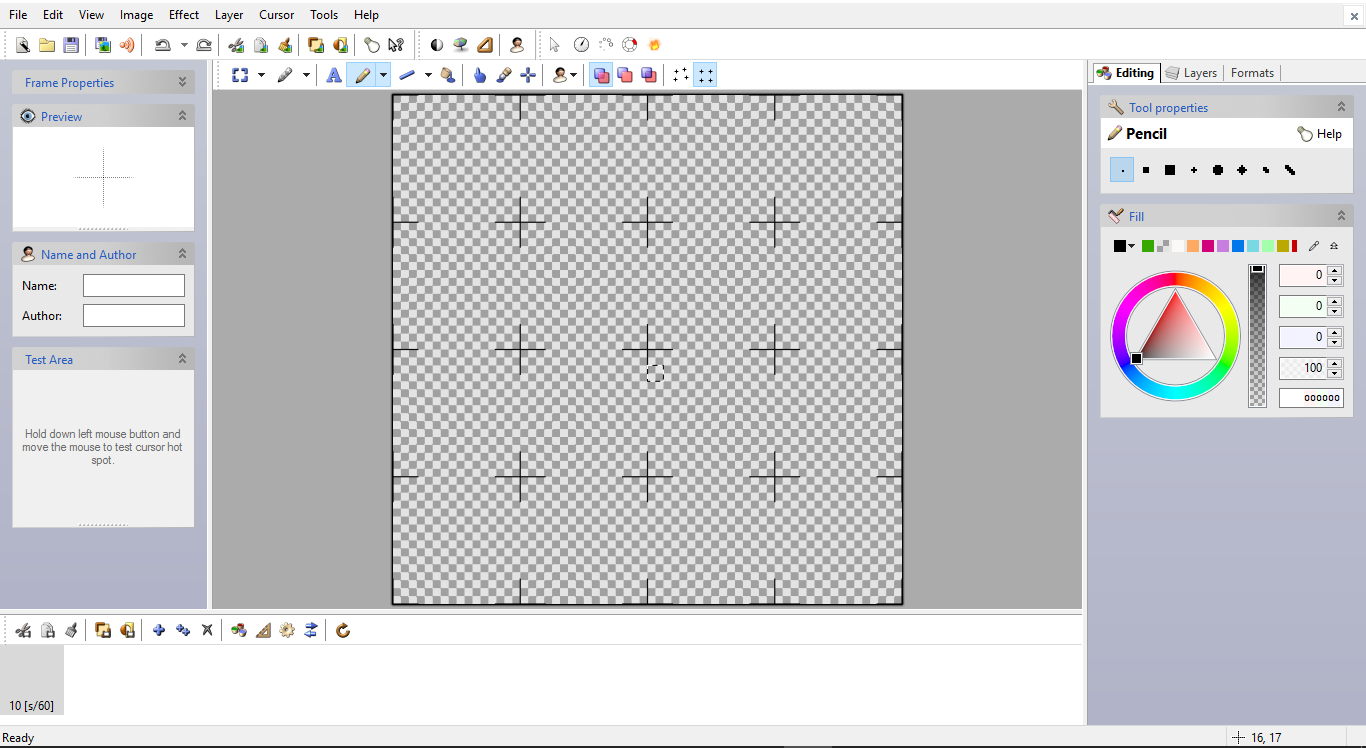Click the blue pointing hand tool
Viewport: 1366px width, 748px height.
[480, 75]
